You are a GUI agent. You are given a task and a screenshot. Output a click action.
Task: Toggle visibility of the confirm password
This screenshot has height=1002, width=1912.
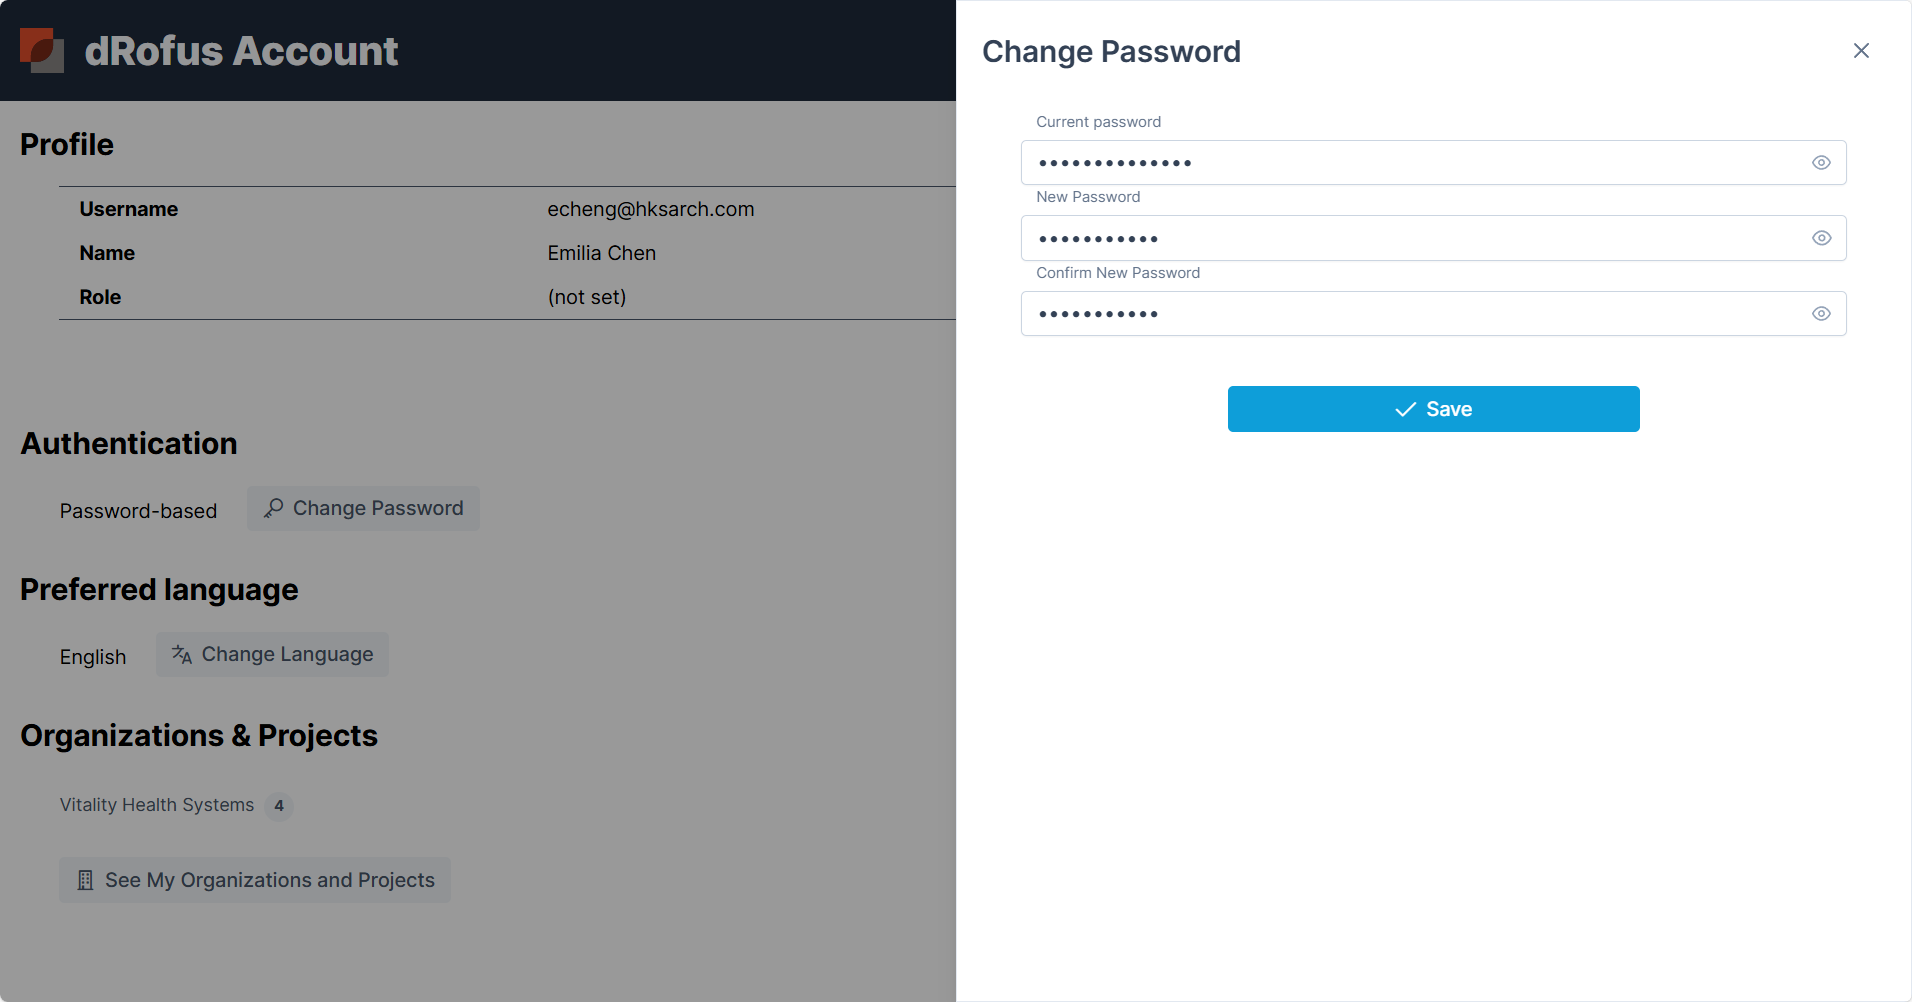(1821, 314)
